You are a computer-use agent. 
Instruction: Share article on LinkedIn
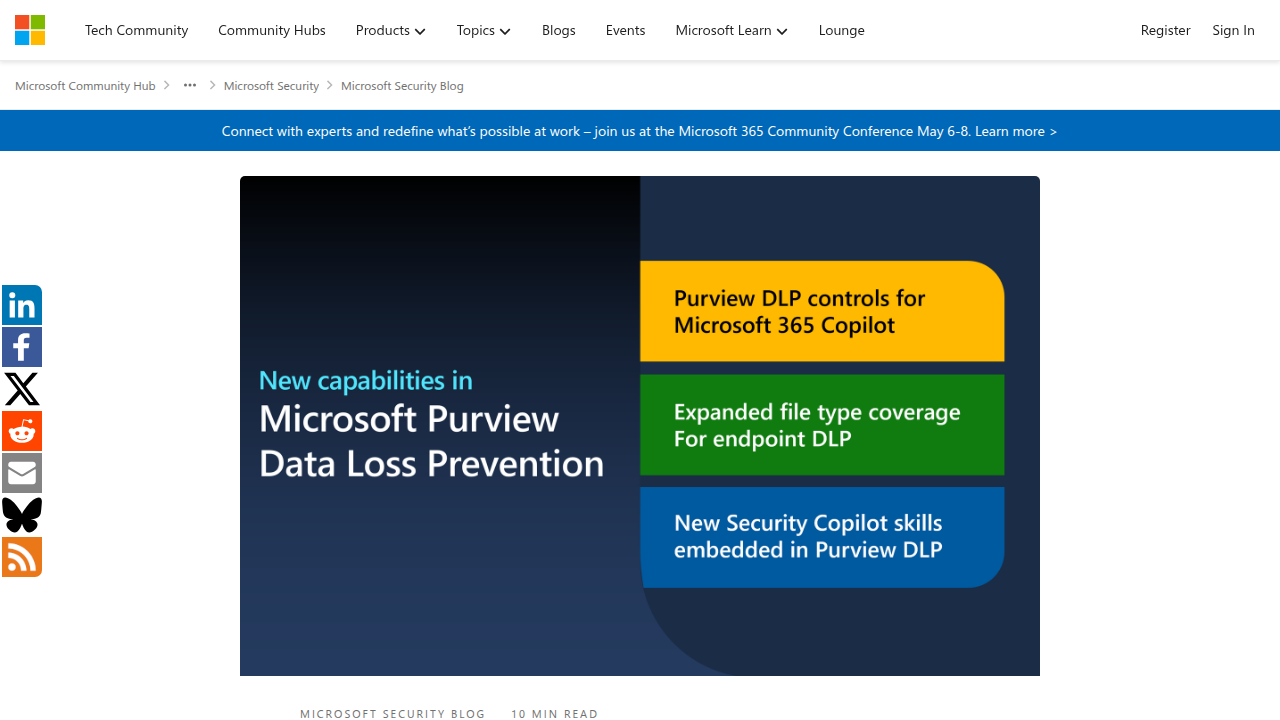pos(22,305)
